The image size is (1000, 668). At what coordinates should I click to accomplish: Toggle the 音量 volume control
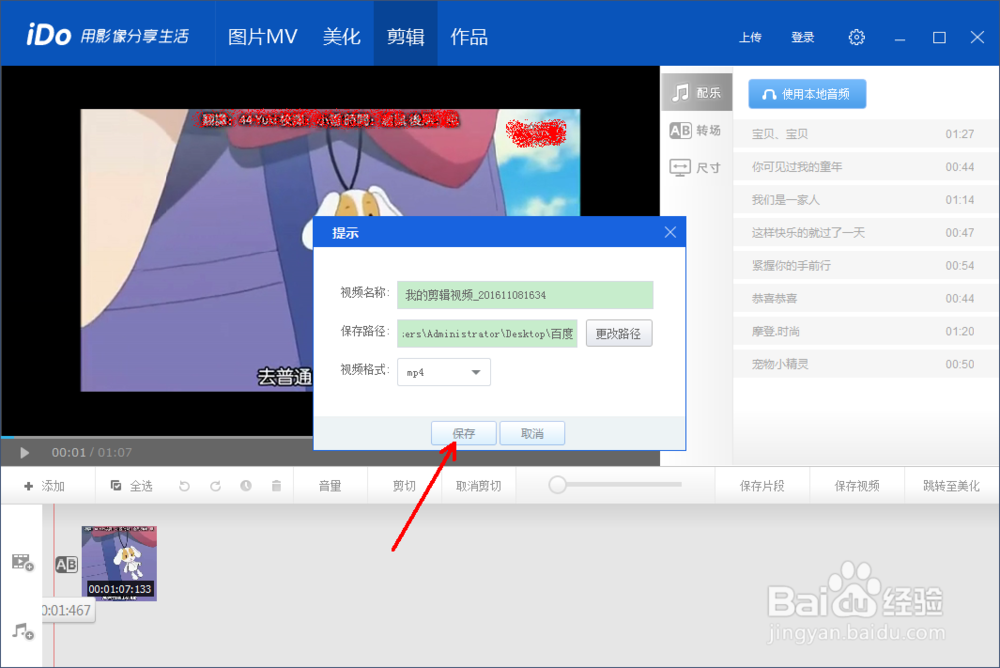pos(330,485)
